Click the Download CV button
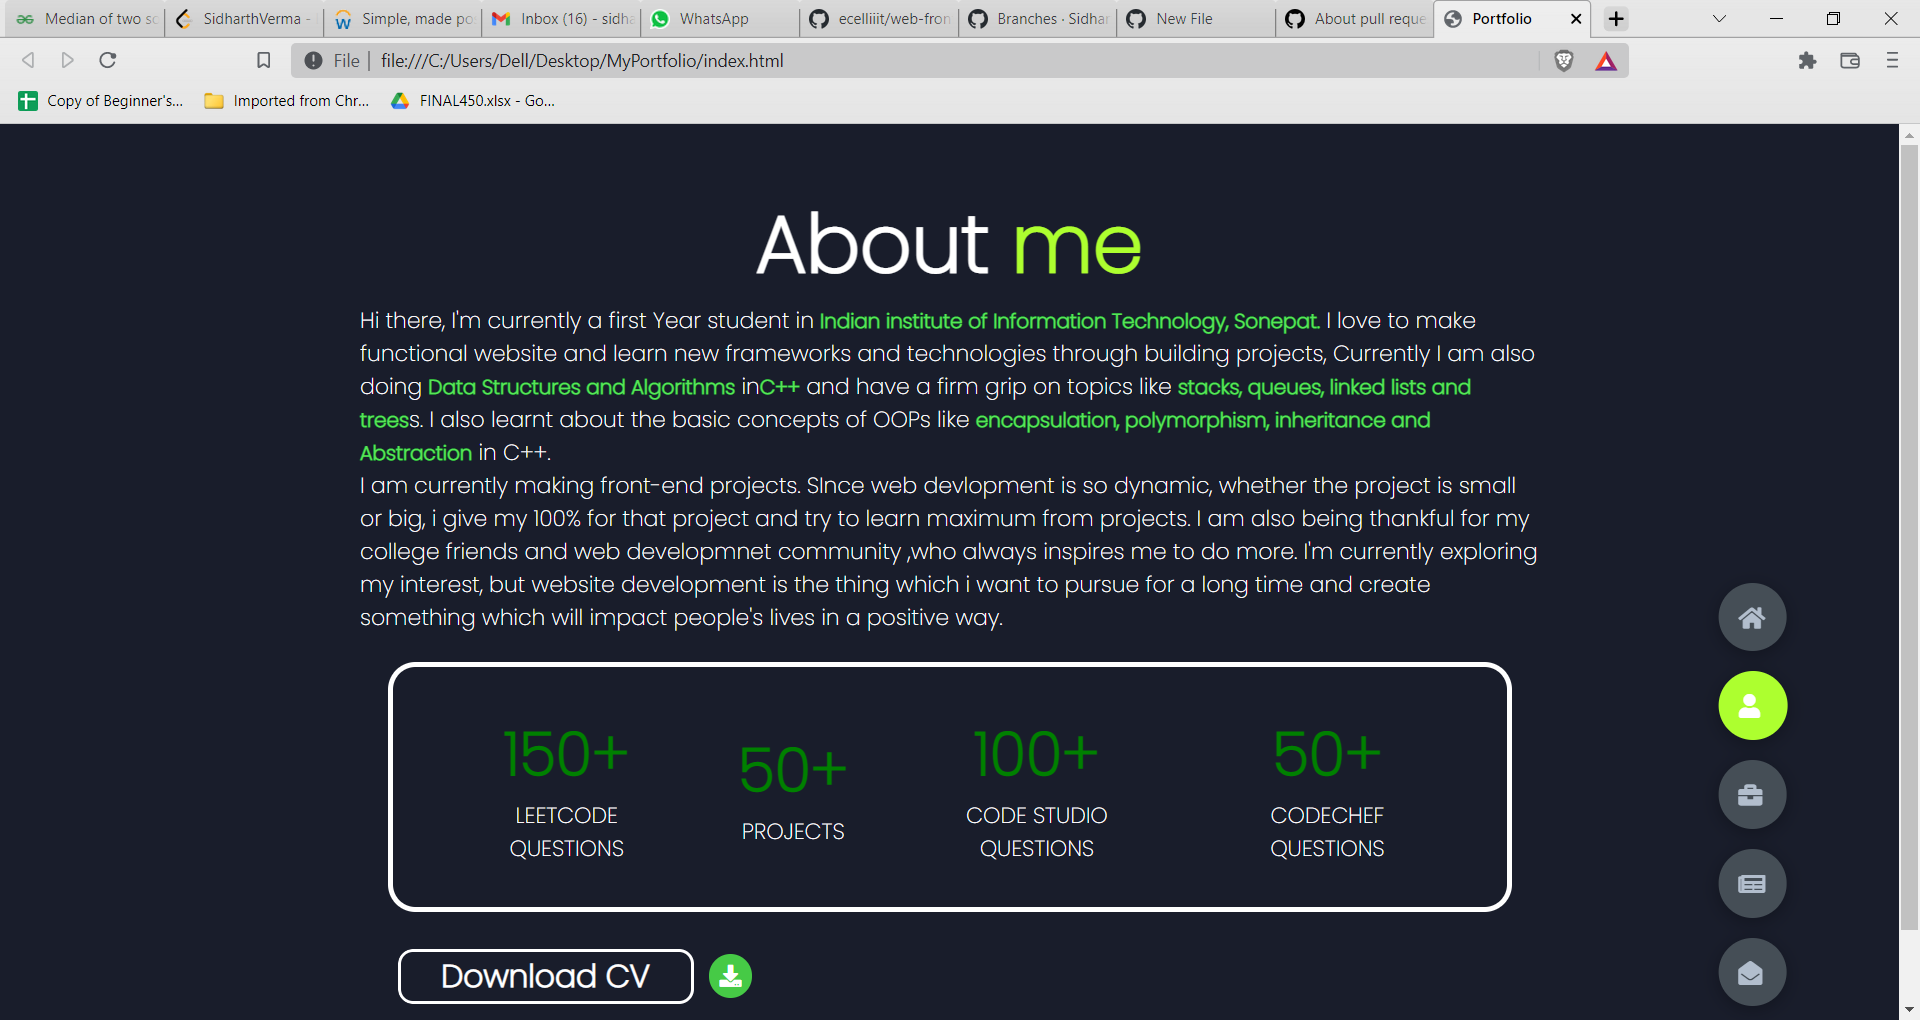Image resolution: width=1920 pixels, height=1020 pixels. tap(545, 976)
